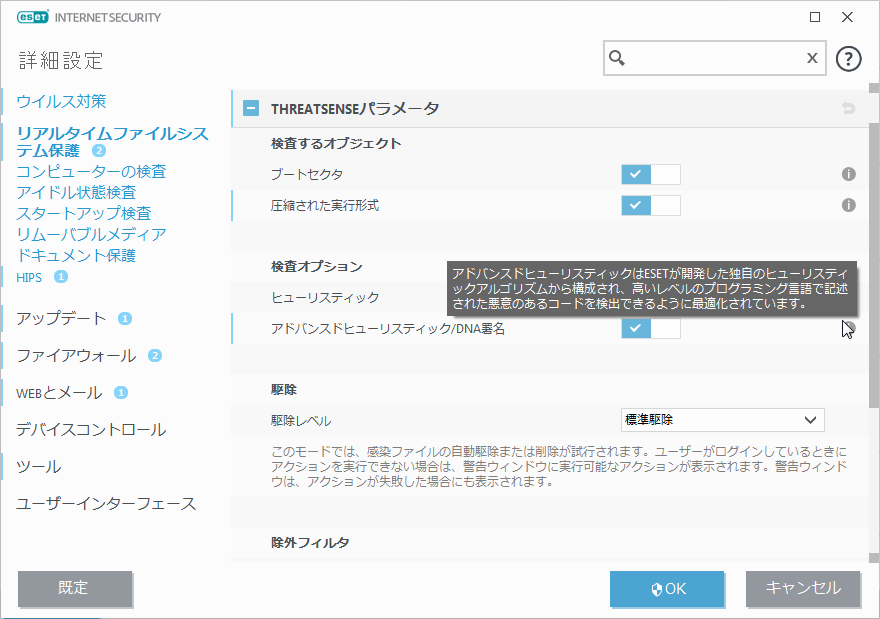Open help with the question mark icon

(848, 58)
